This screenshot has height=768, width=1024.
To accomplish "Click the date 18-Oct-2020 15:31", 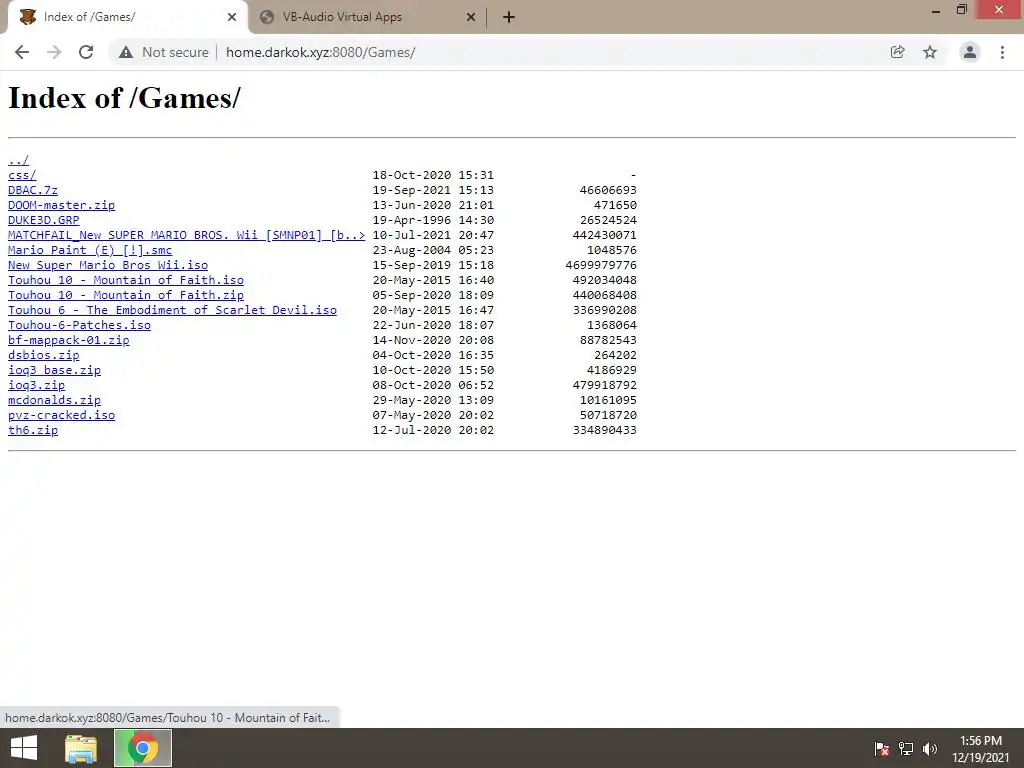I will point(433,175).
